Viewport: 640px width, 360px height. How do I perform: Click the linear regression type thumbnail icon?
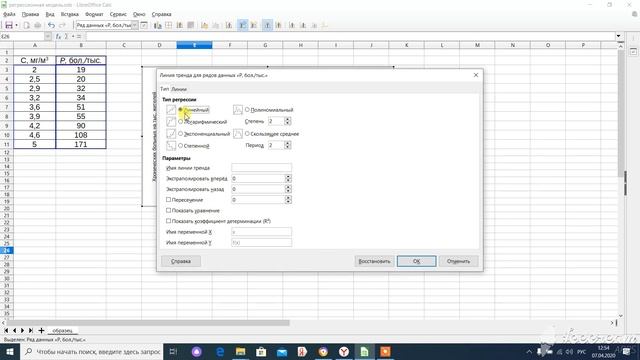tap(171, 110)
